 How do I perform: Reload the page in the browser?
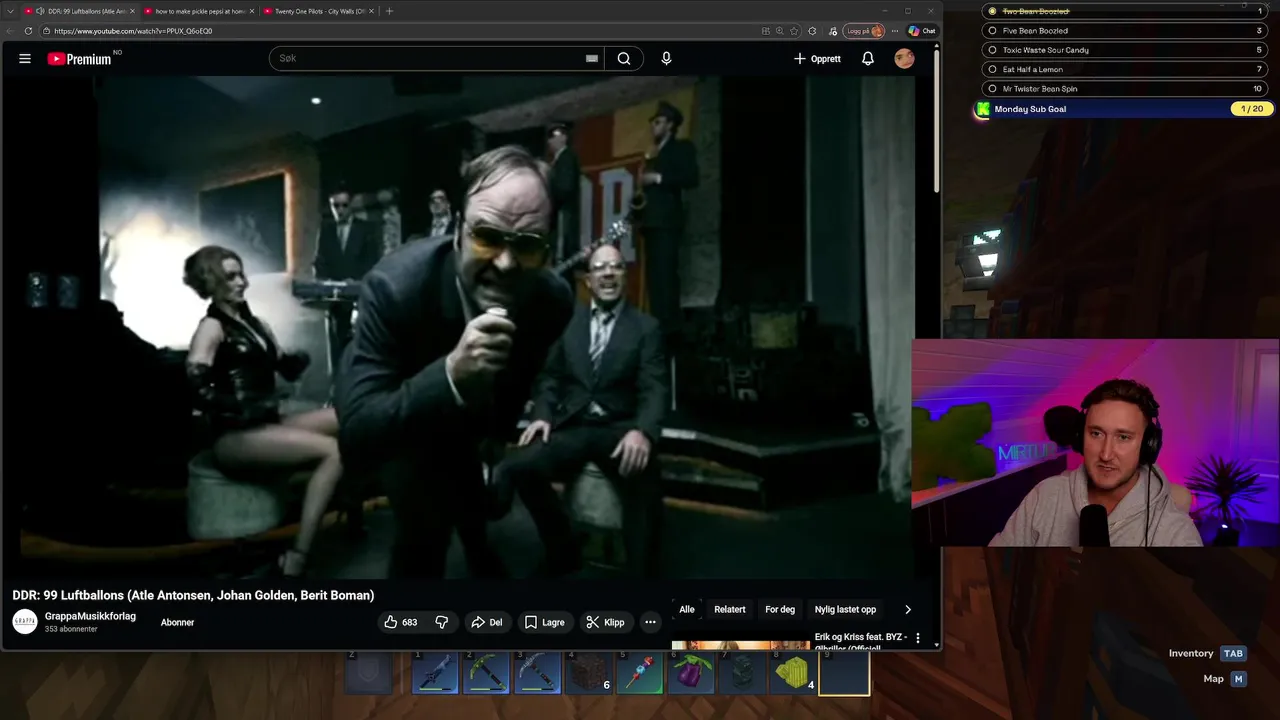29,31
